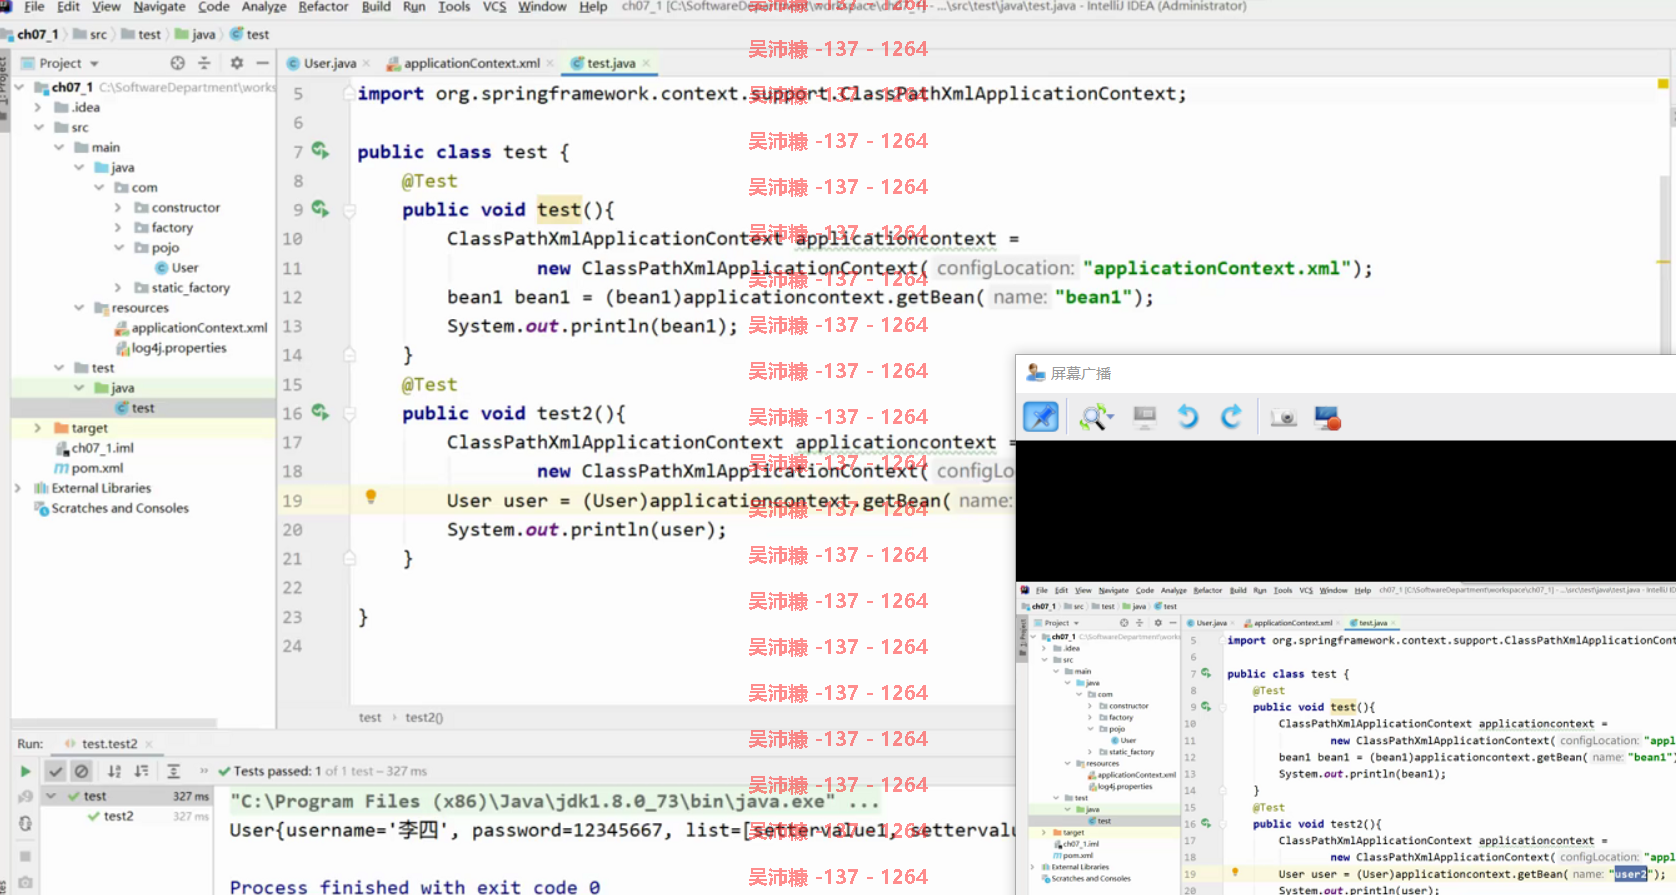Run class test from line 7 gutter
Viewport: 1676px width, 895px height.
coord(320,150)
